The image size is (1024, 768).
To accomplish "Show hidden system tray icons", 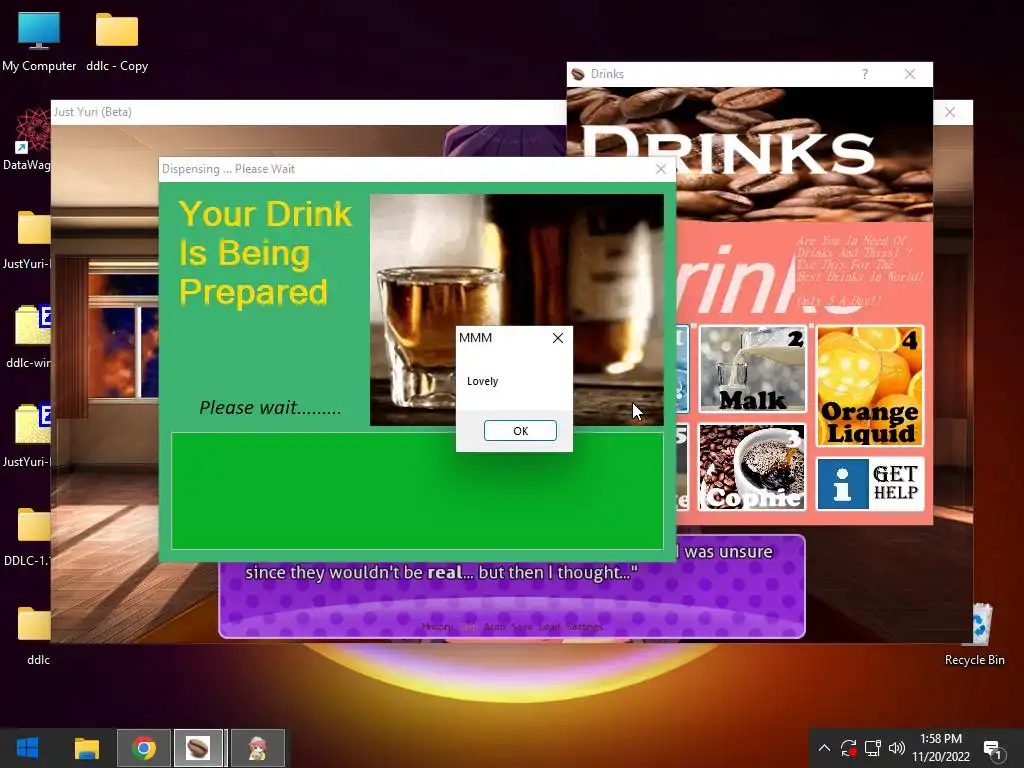I will coord(824,748).
